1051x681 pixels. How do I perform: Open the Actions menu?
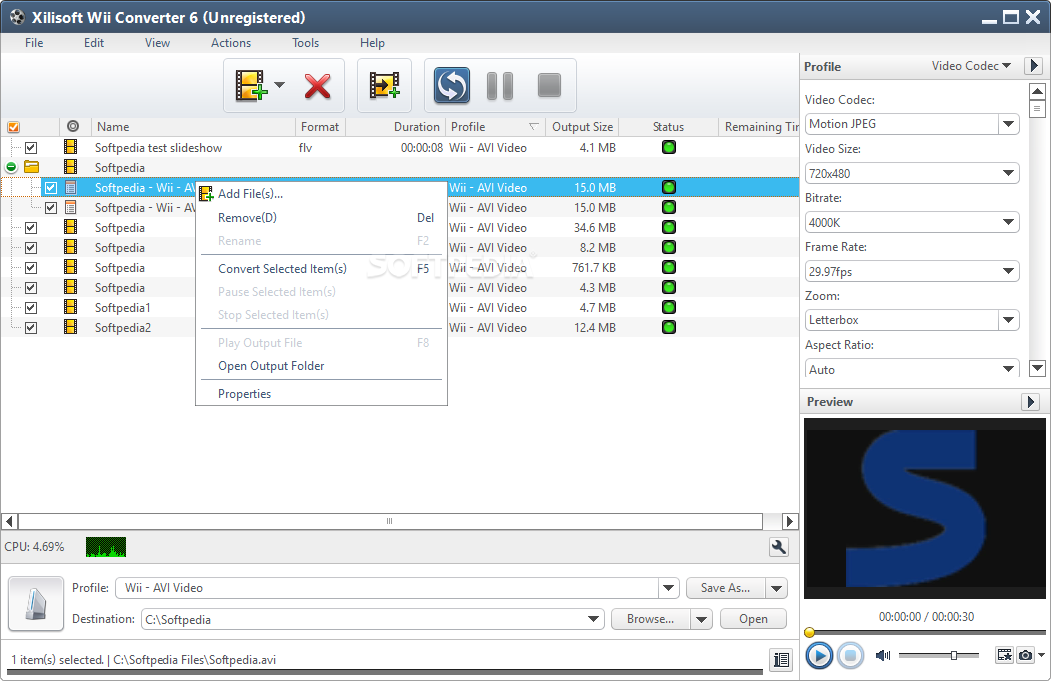click(x=231, y=43)
